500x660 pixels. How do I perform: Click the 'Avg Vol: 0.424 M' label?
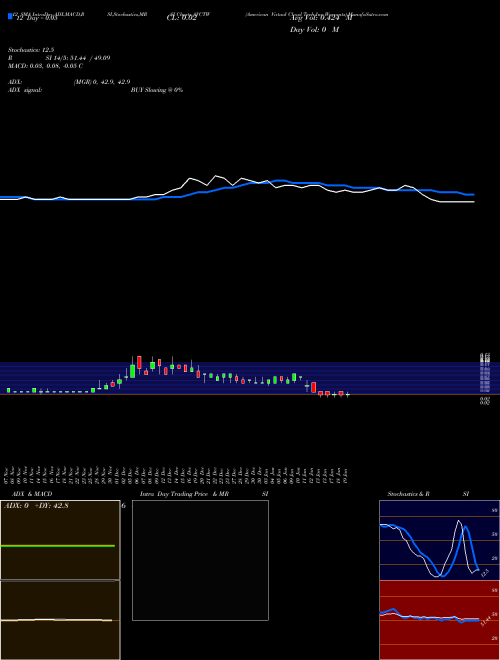pos(321,18)
